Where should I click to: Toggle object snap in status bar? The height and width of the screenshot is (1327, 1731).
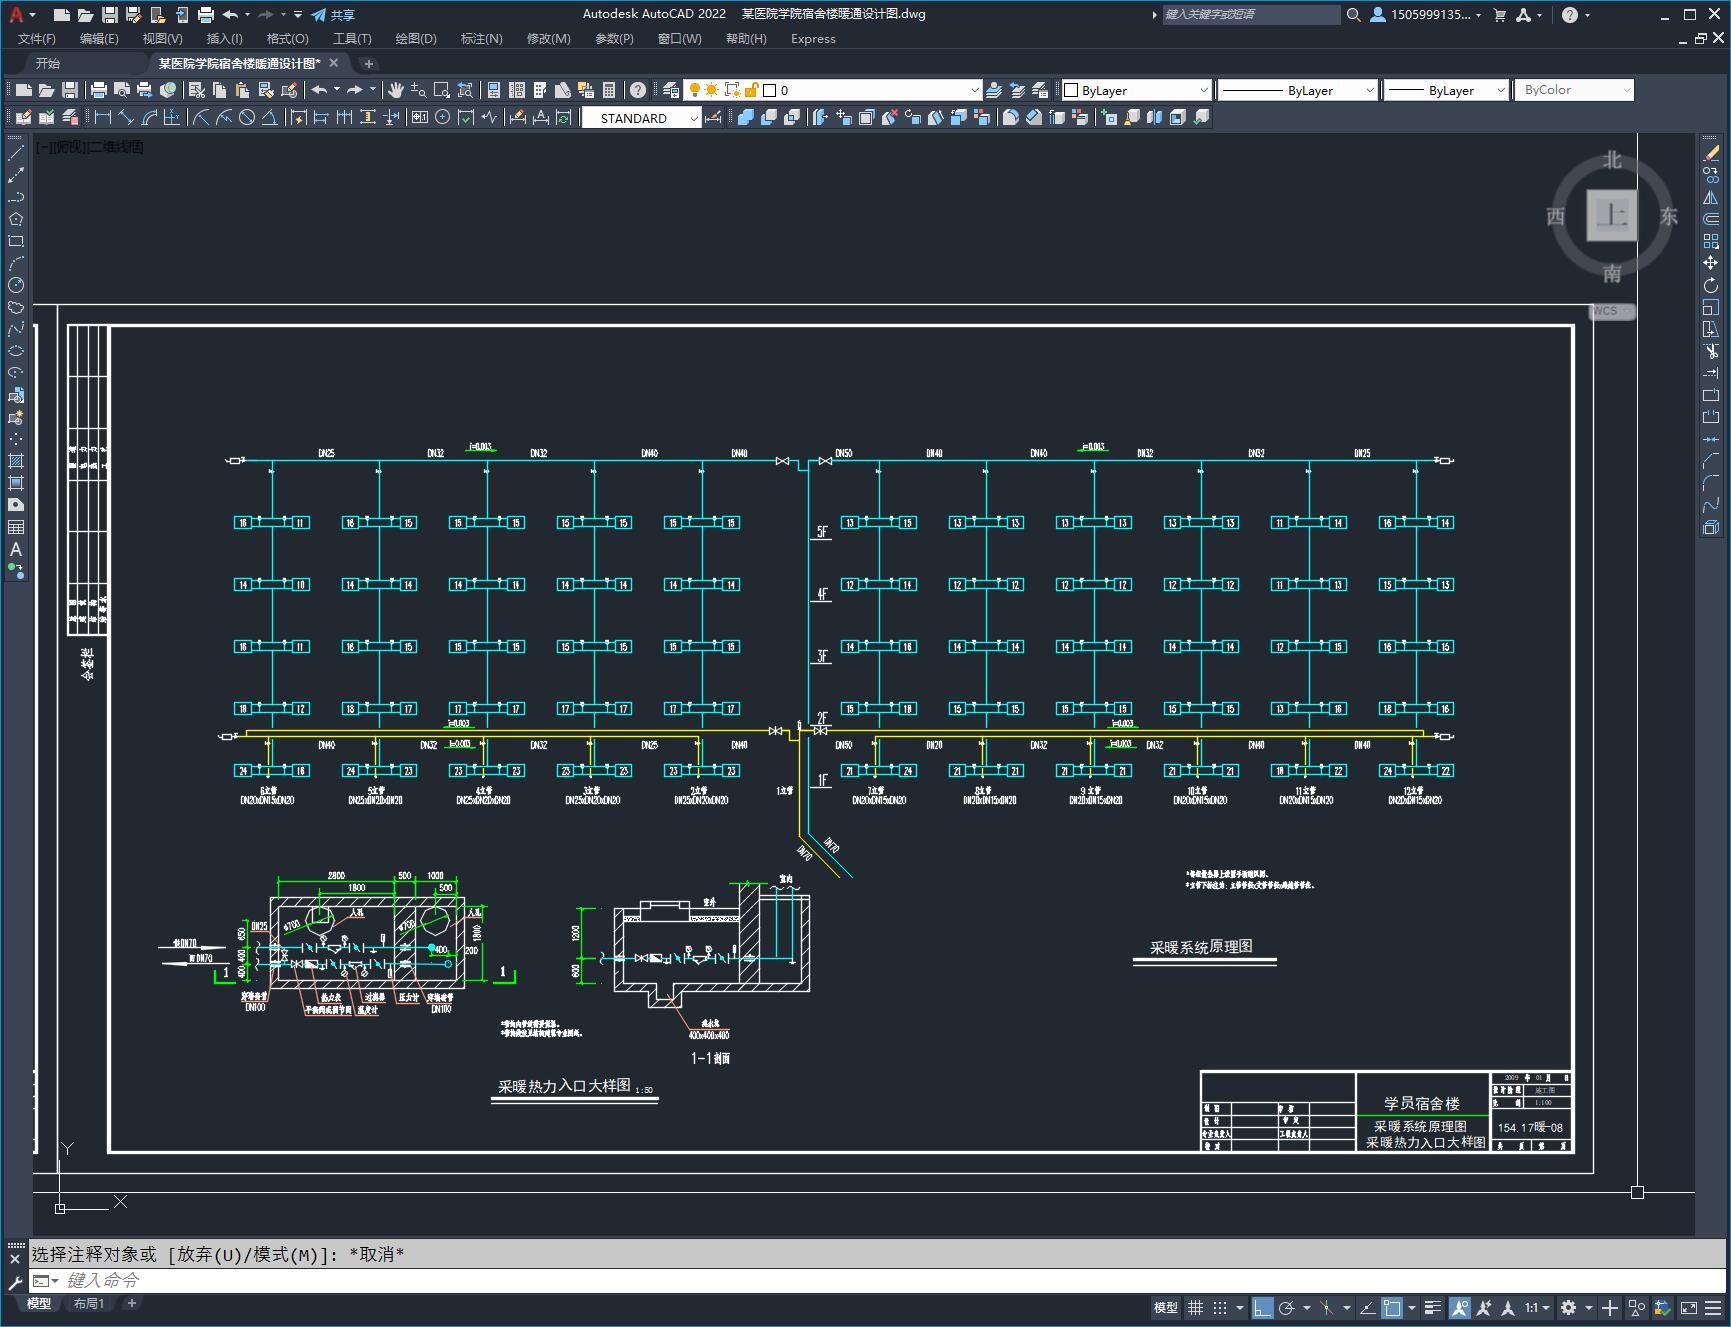[x=1392, y=1307]
